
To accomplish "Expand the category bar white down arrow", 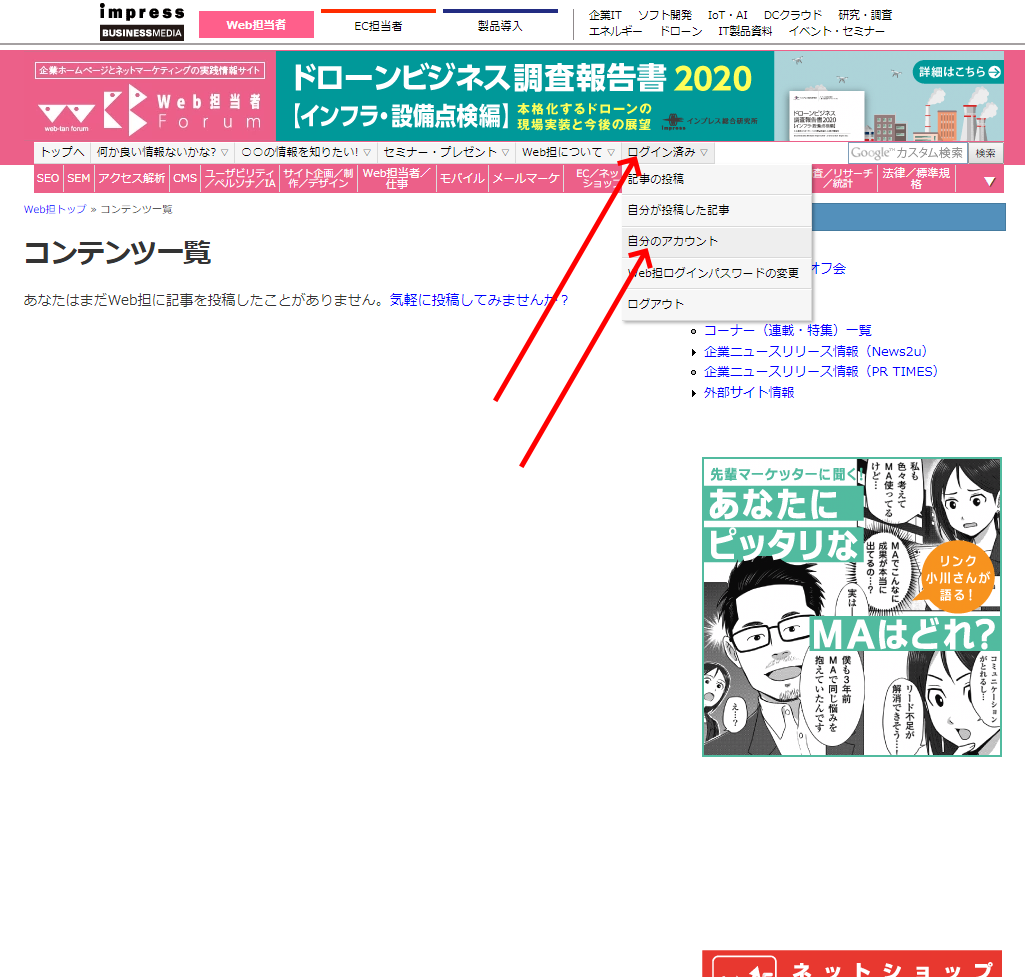I will [989, 181].
